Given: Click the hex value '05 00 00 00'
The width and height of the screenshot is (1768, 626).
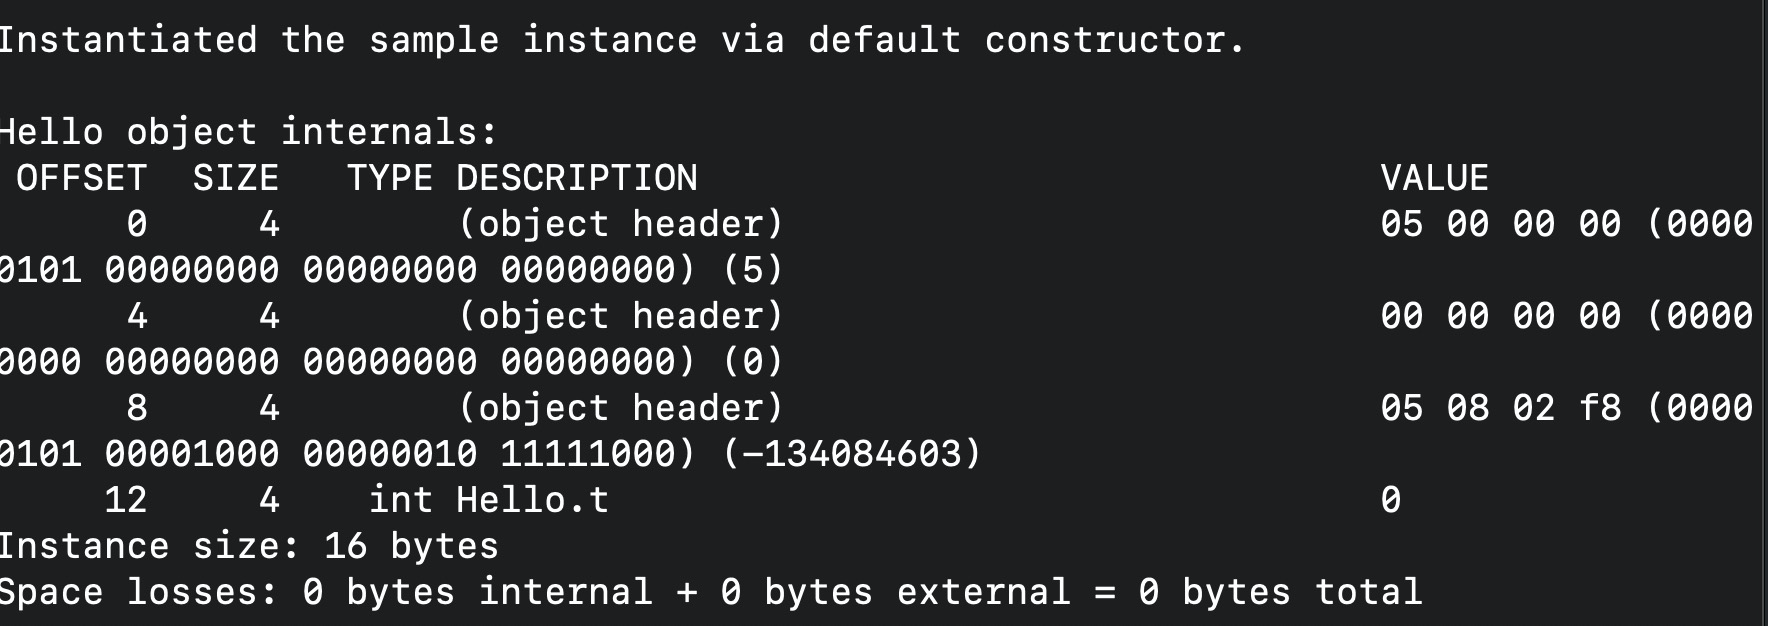Looking at the screenshot, I should coord(1500,224).
